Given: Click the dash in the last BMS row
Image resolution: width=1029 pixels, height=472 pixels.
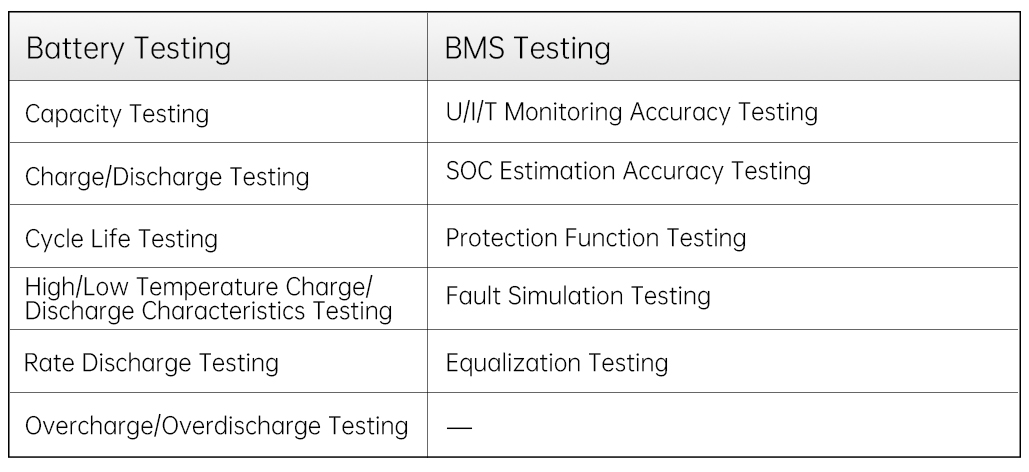Looking at the screenshot, I should (x=459, y=427).
